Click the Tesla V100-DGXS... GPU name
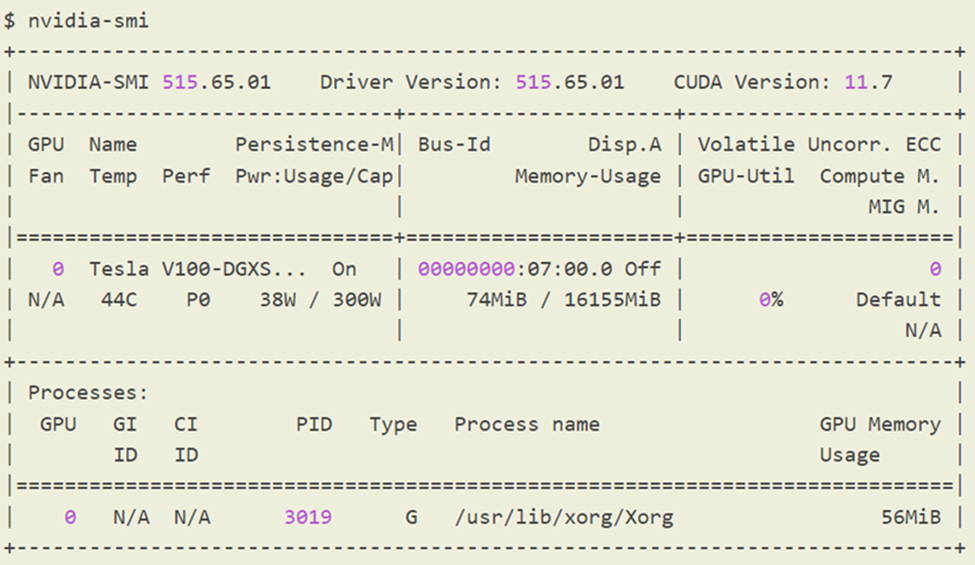This screenshot has width=975, height=565. click(x=198, y=269)
